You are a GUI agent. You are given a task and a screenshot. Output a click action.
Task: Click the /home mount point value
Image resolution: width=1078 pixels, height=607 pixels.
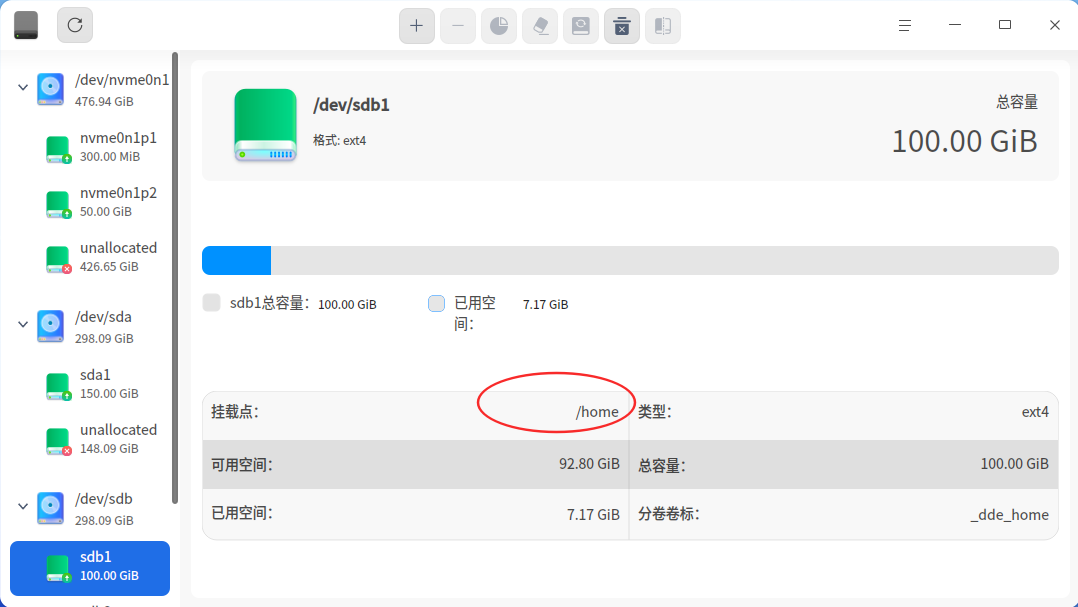click(597, 412)
